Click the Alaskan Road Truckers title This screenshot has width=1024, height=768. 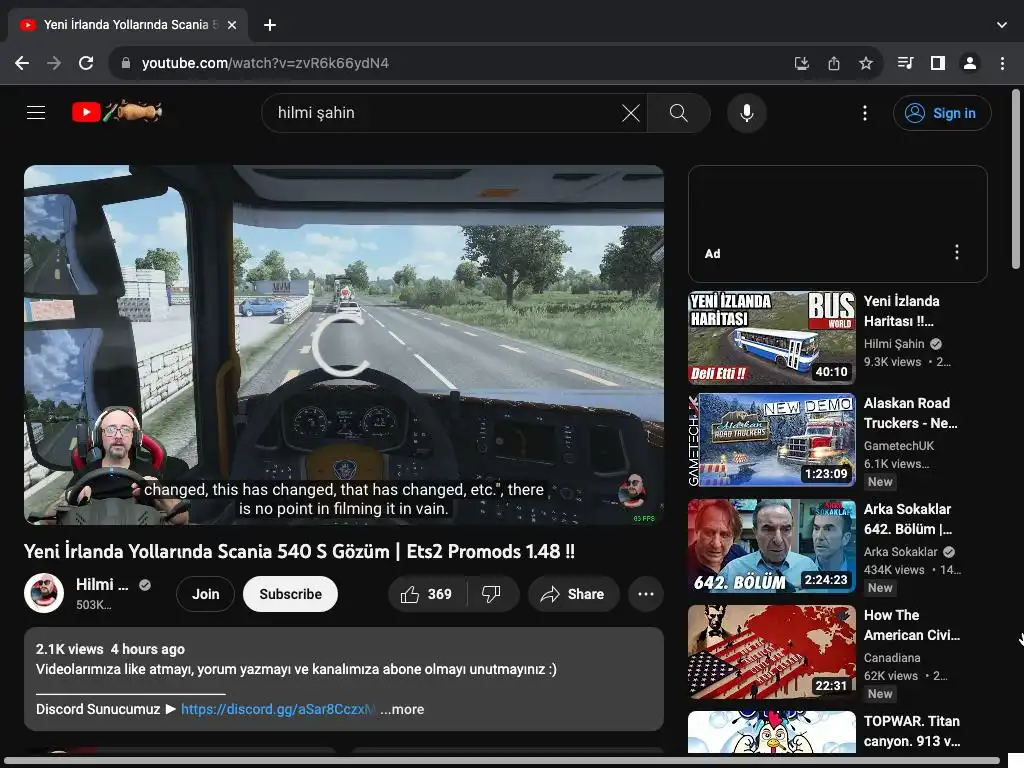(910, 413)
